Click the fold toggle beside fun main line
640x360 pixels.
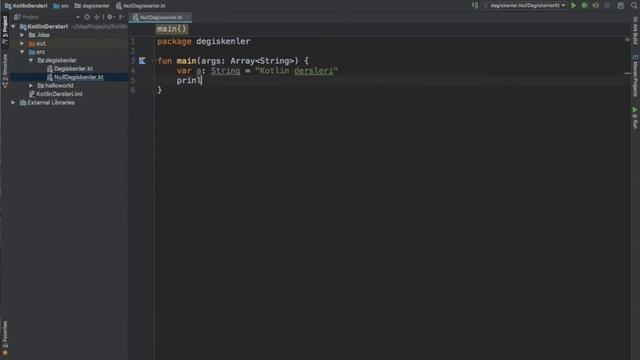click(154, 61)
